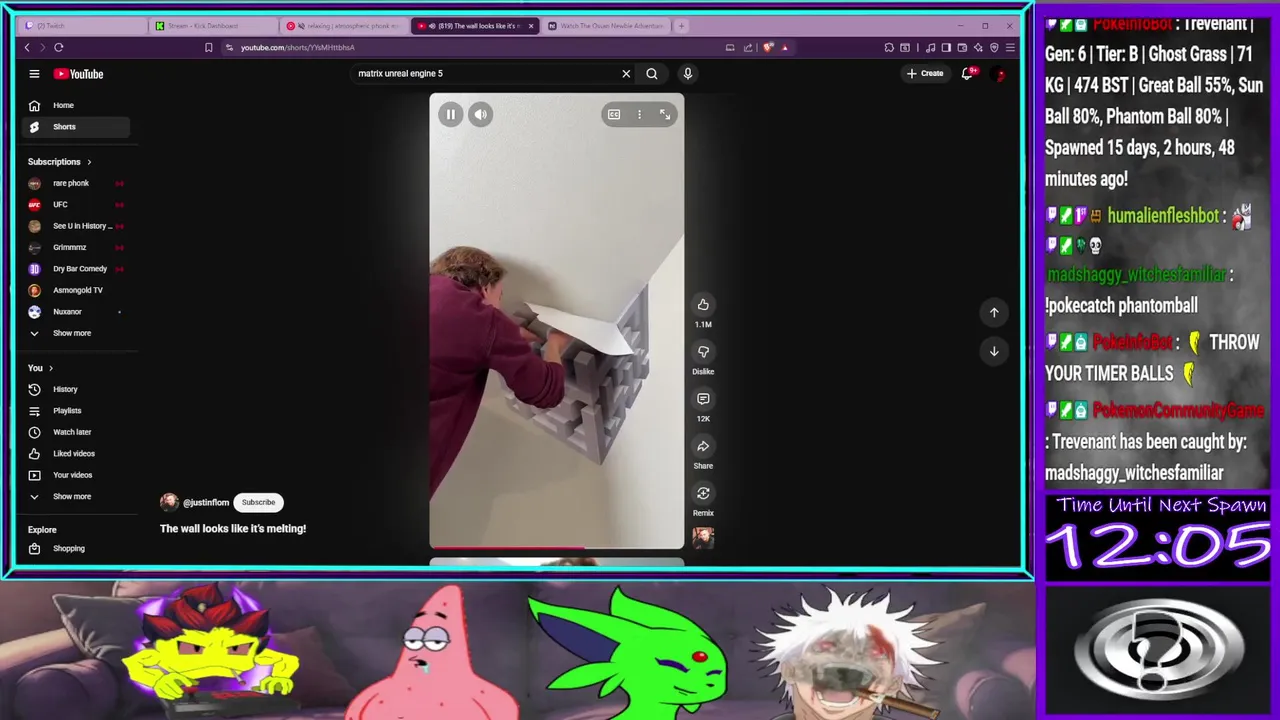1280x720 pixels.
Task: Open the YouTube hamburger guide menu
Action: pyautogui.click(x=34, y=74)
